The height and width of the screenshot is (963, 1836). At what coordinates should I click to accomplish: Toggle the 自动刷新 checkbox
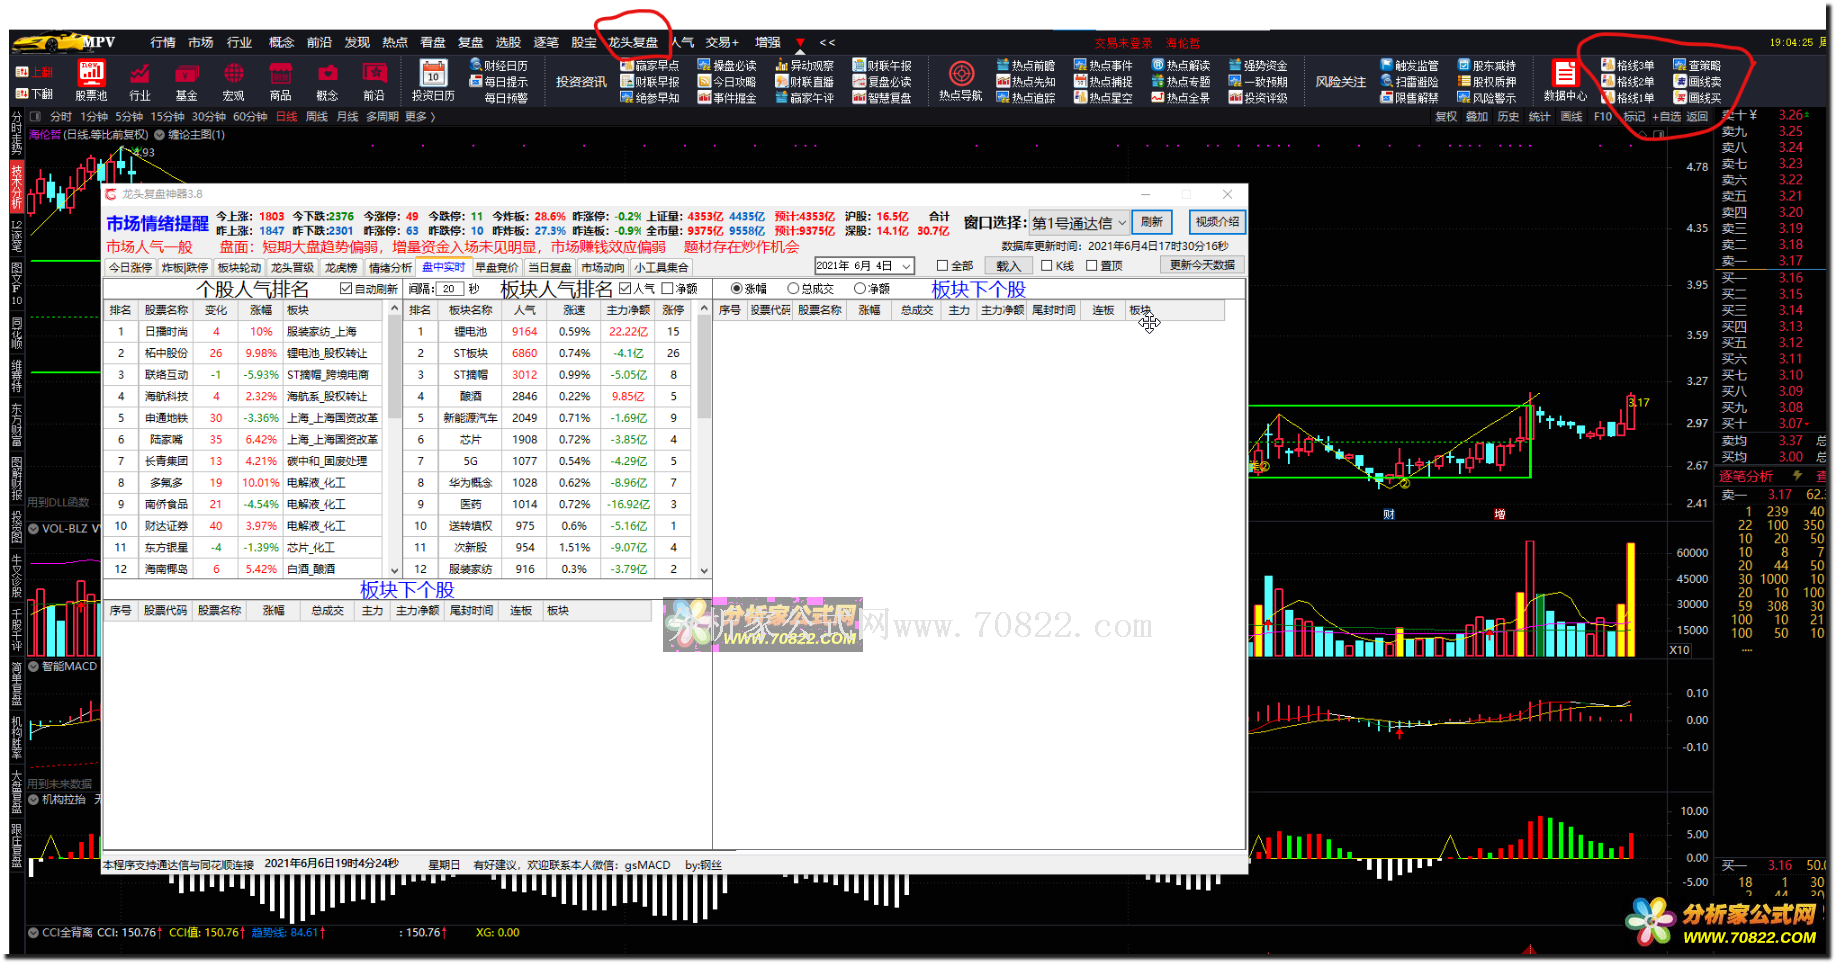tap(346, 289)
